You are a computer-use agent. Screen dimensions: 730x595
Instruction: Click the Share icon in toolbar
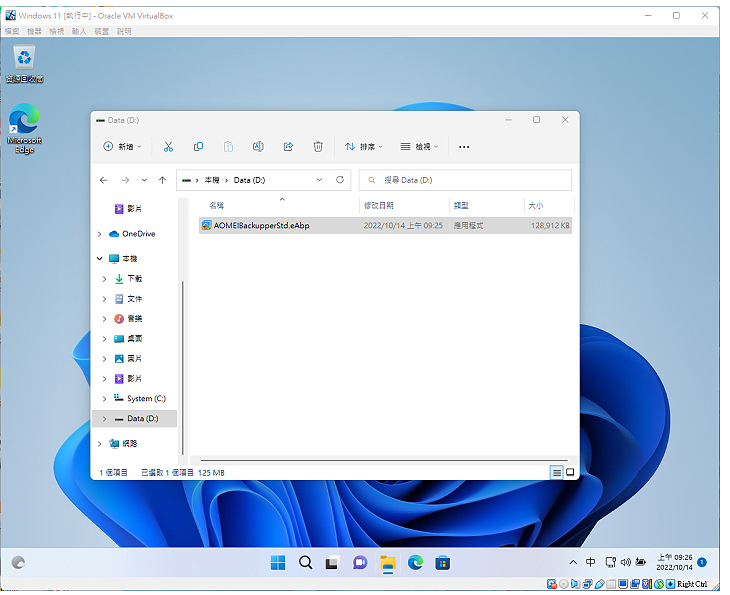[288, 147]
